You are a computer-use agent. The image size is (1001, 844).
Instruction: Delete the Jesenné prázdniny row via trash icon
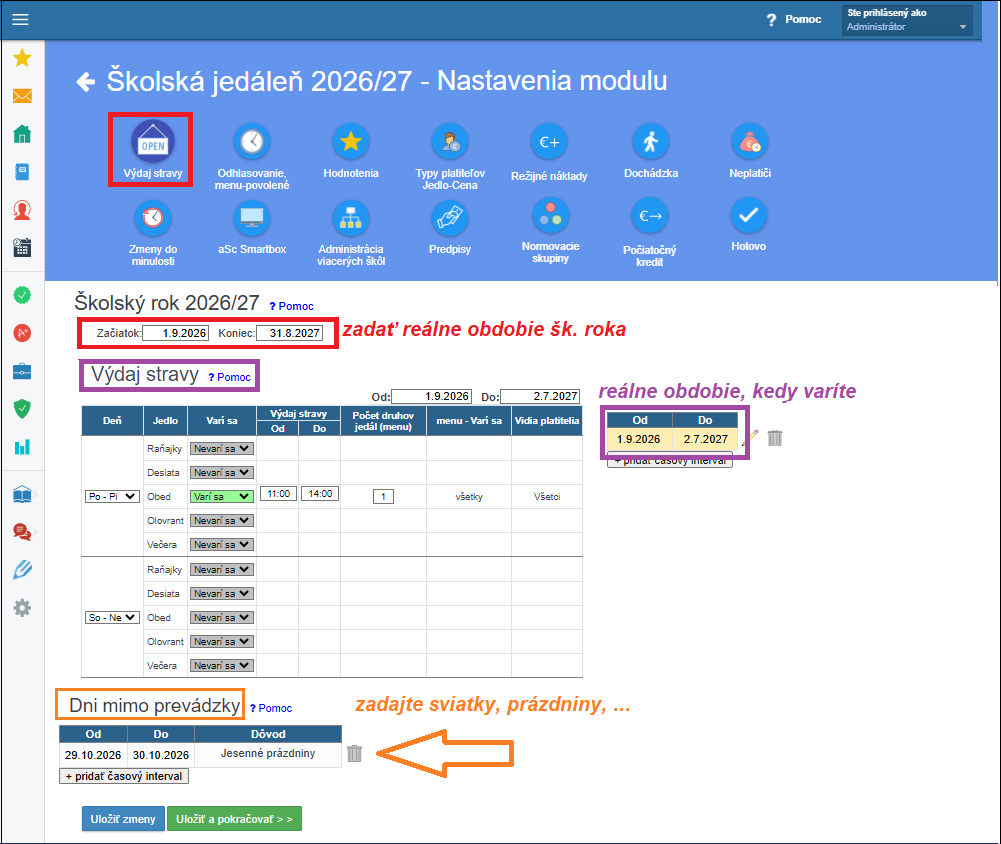(x=354, y=753)
